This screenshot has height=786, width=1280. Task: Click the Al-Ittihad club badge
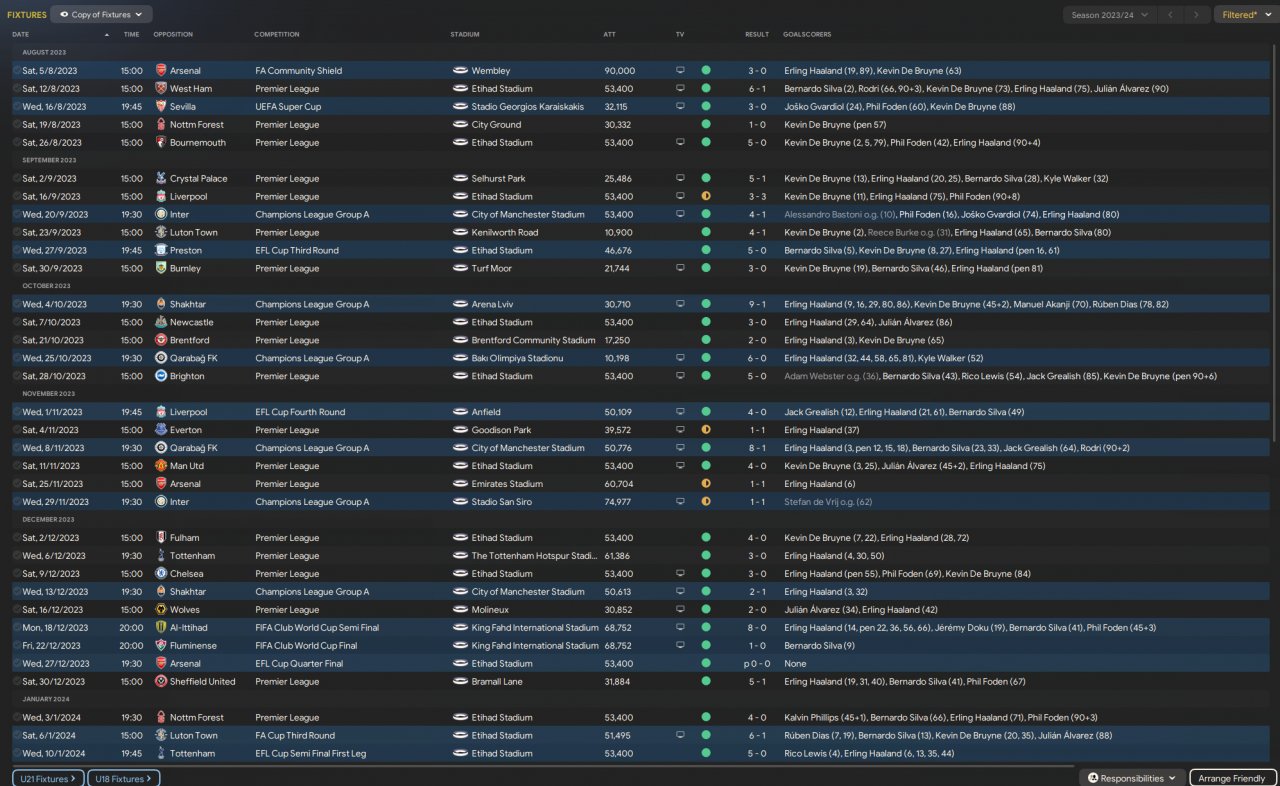(x=161, y=628)
